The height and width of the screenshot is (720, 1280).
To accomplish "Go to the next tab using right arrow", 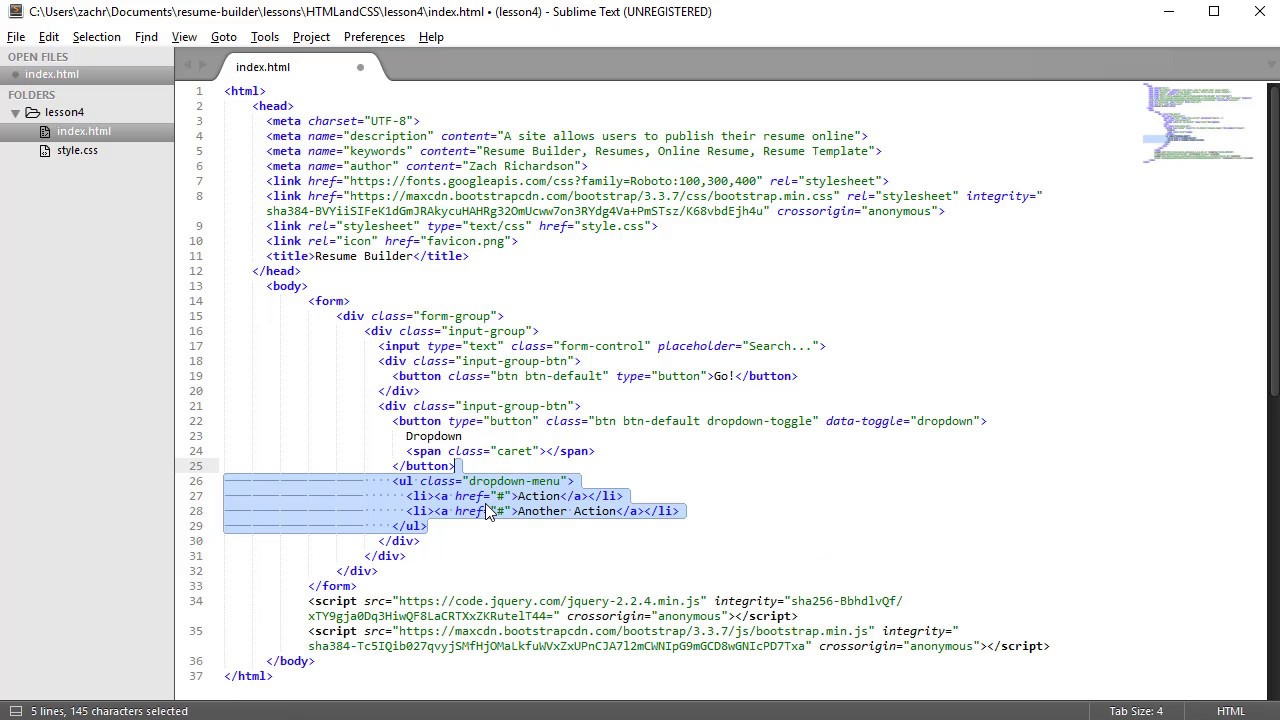I will pos(203,66).
